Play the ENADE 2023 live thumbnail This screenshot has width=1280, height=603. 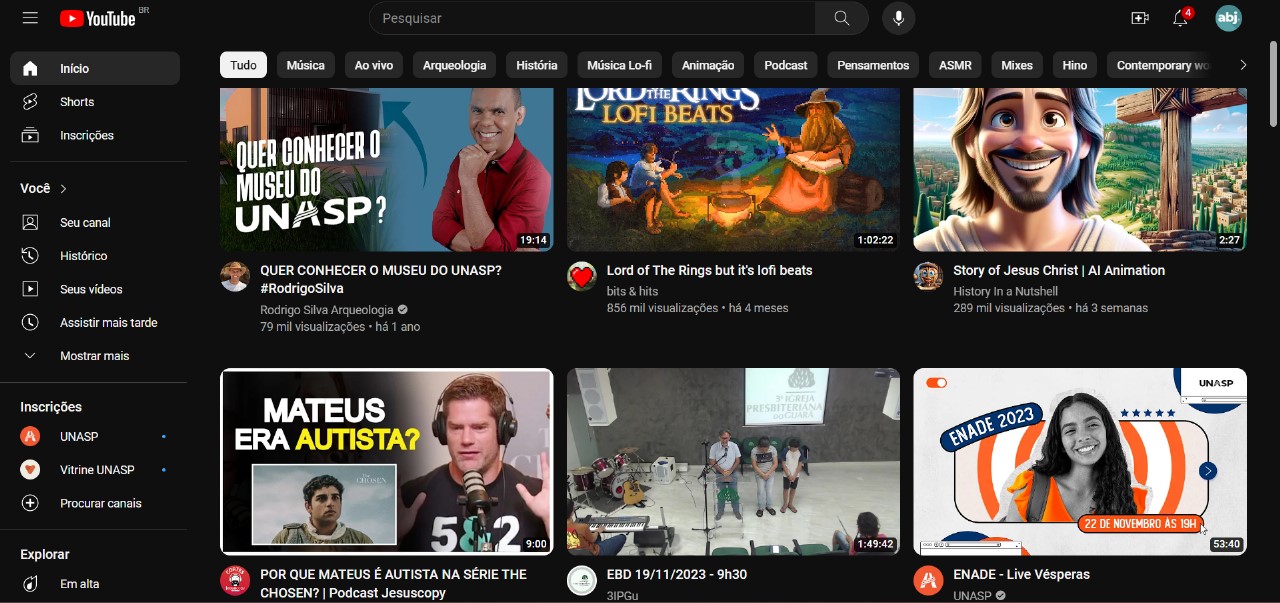click(1080, 461)
